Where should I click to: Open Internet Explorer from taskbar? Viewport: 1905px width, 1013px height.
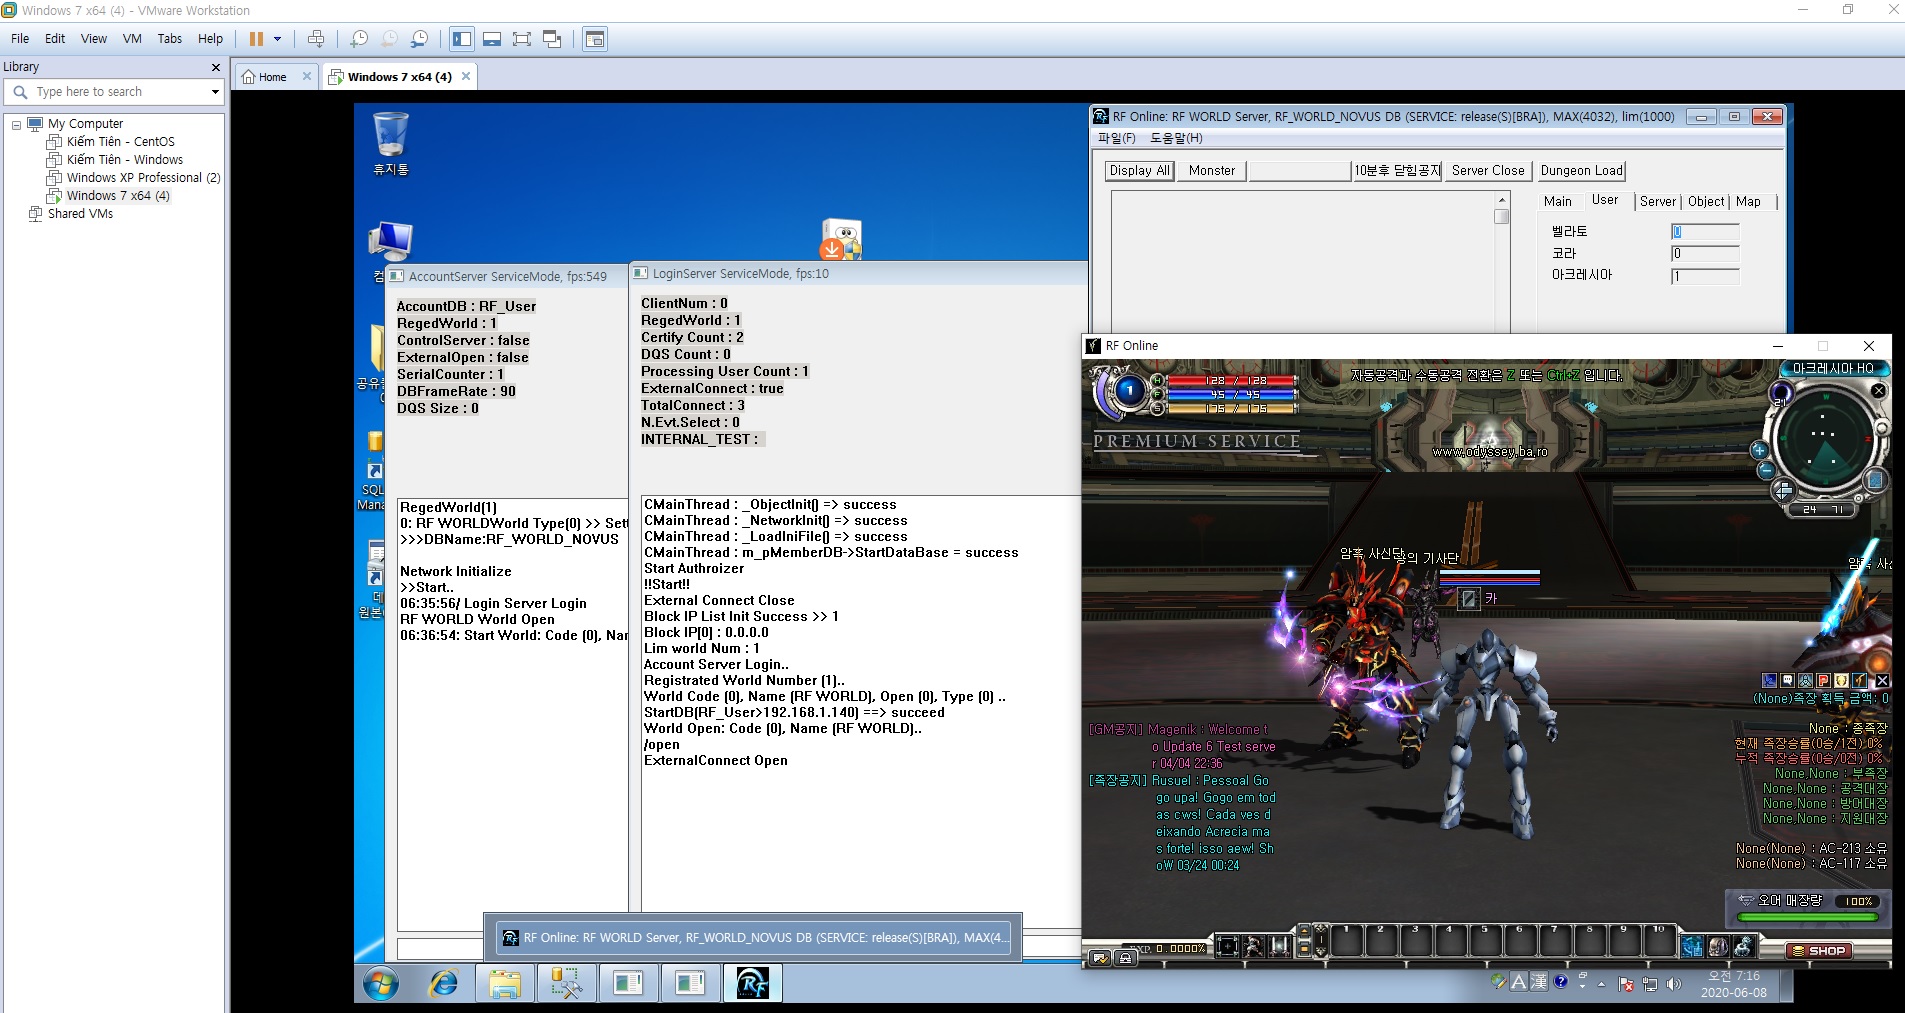click(443, 984)
